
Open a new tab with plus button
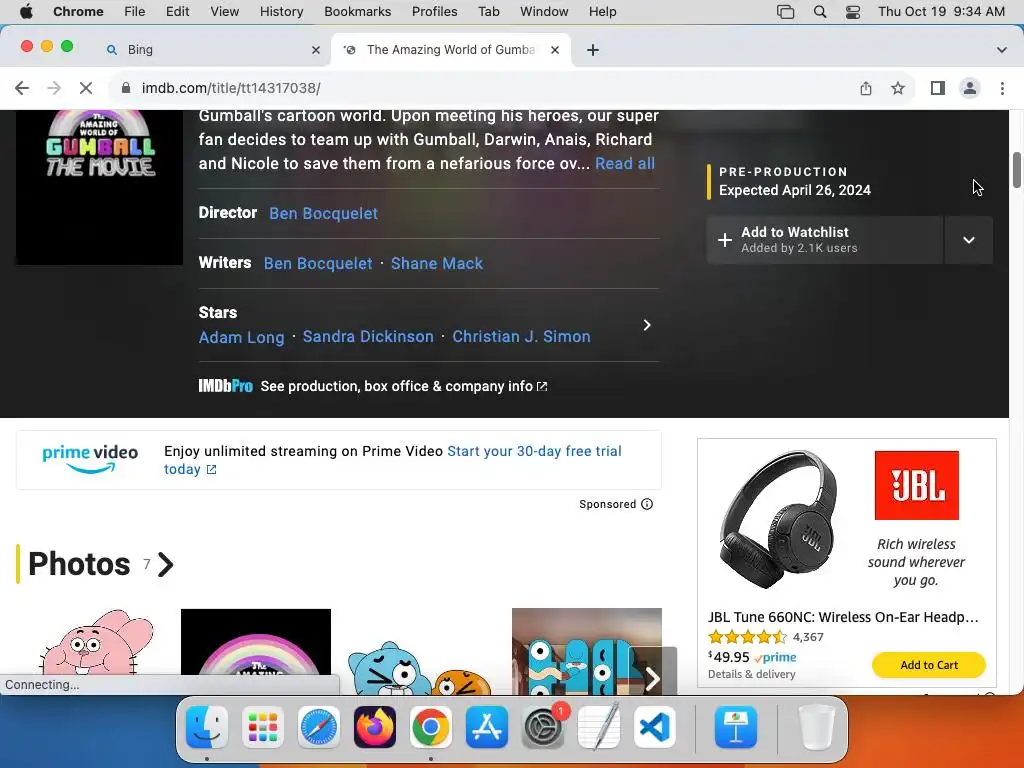point(592,50)
